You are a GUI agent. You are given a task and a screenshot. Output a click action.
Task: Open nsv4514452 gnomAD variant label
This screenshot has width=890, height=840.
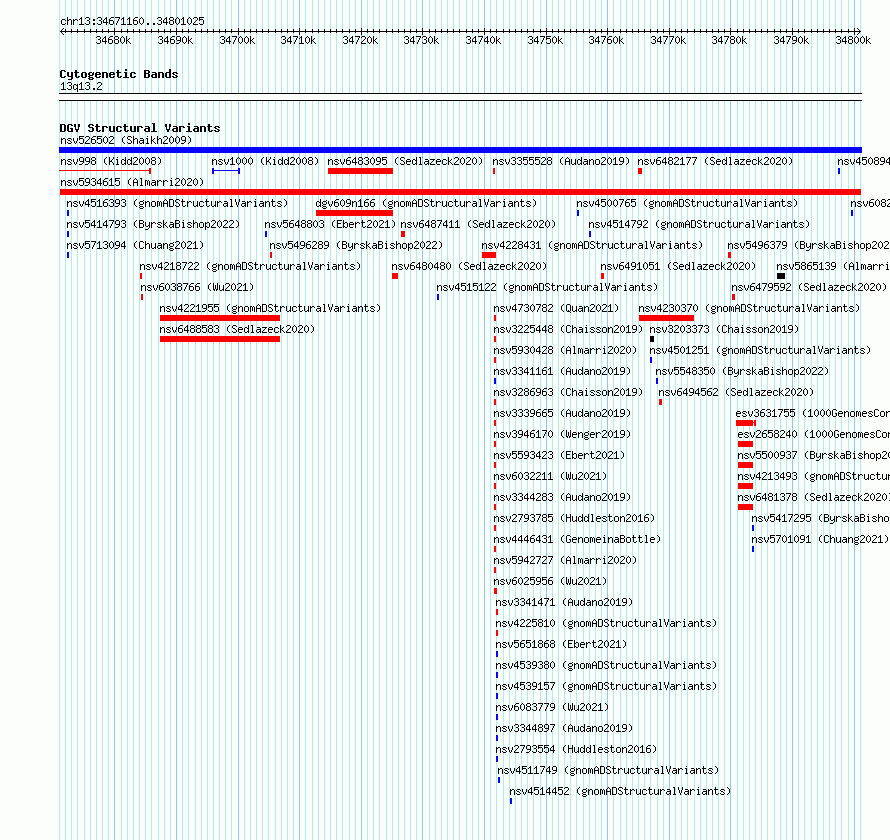(x=620, y=791)
